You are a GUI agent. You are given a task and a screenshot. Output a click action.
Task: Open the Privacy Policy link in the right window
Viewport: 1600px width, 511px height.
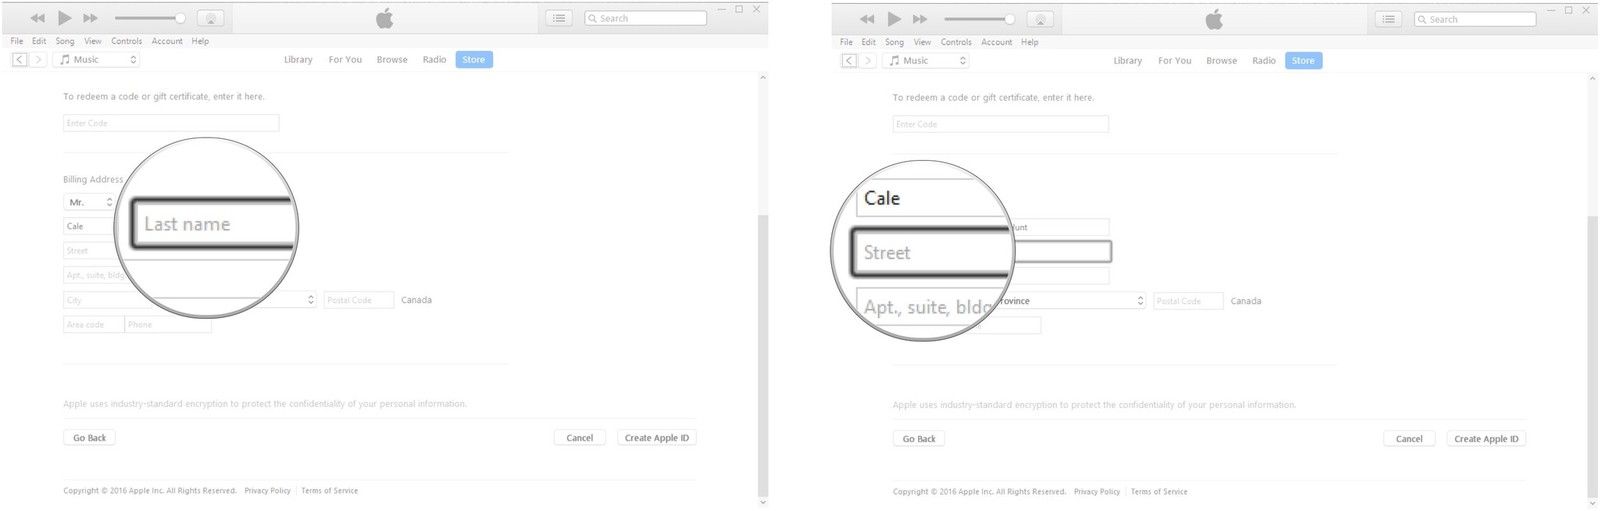(x=1097, y=492)
